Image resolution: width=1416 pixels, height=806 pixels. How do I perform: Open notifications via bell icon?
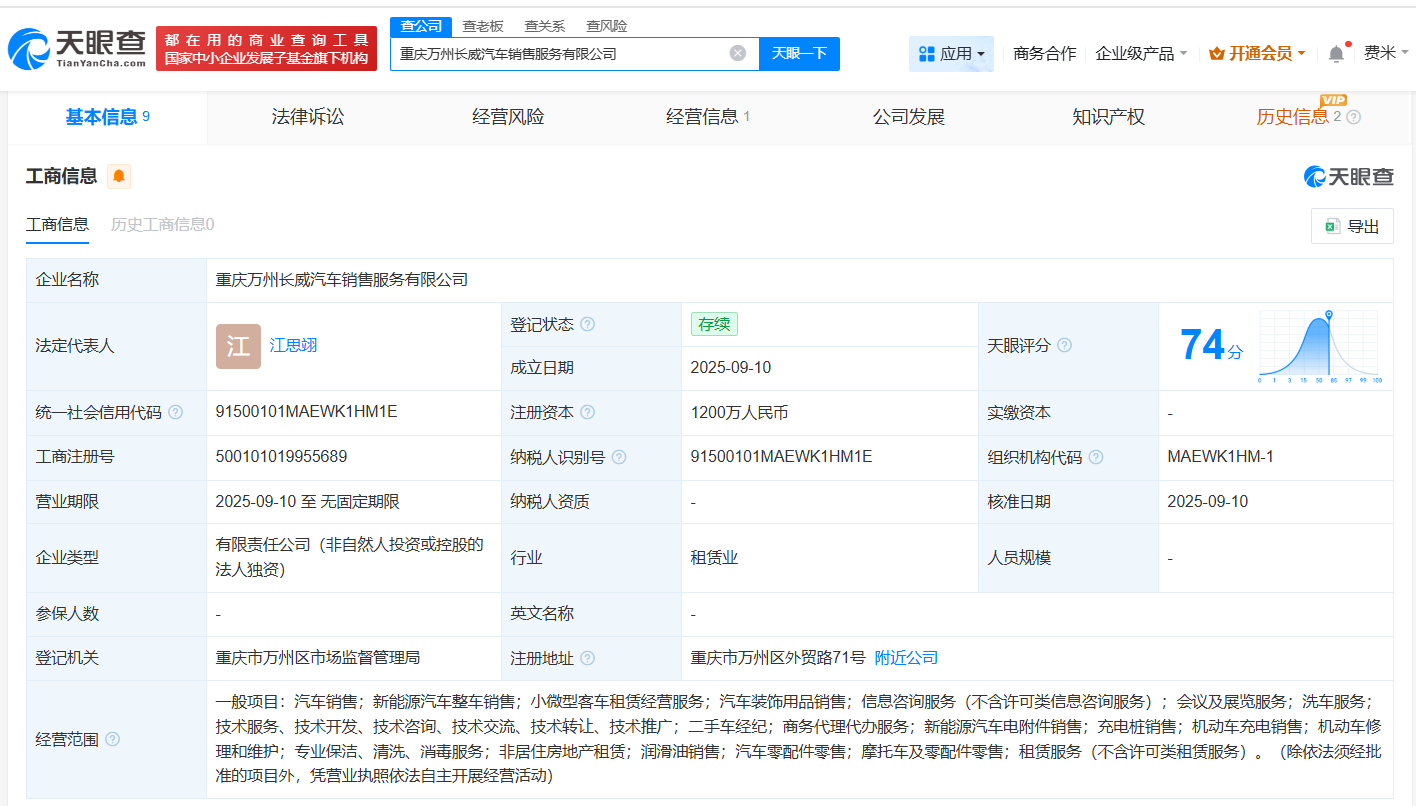pos(1334,53)
